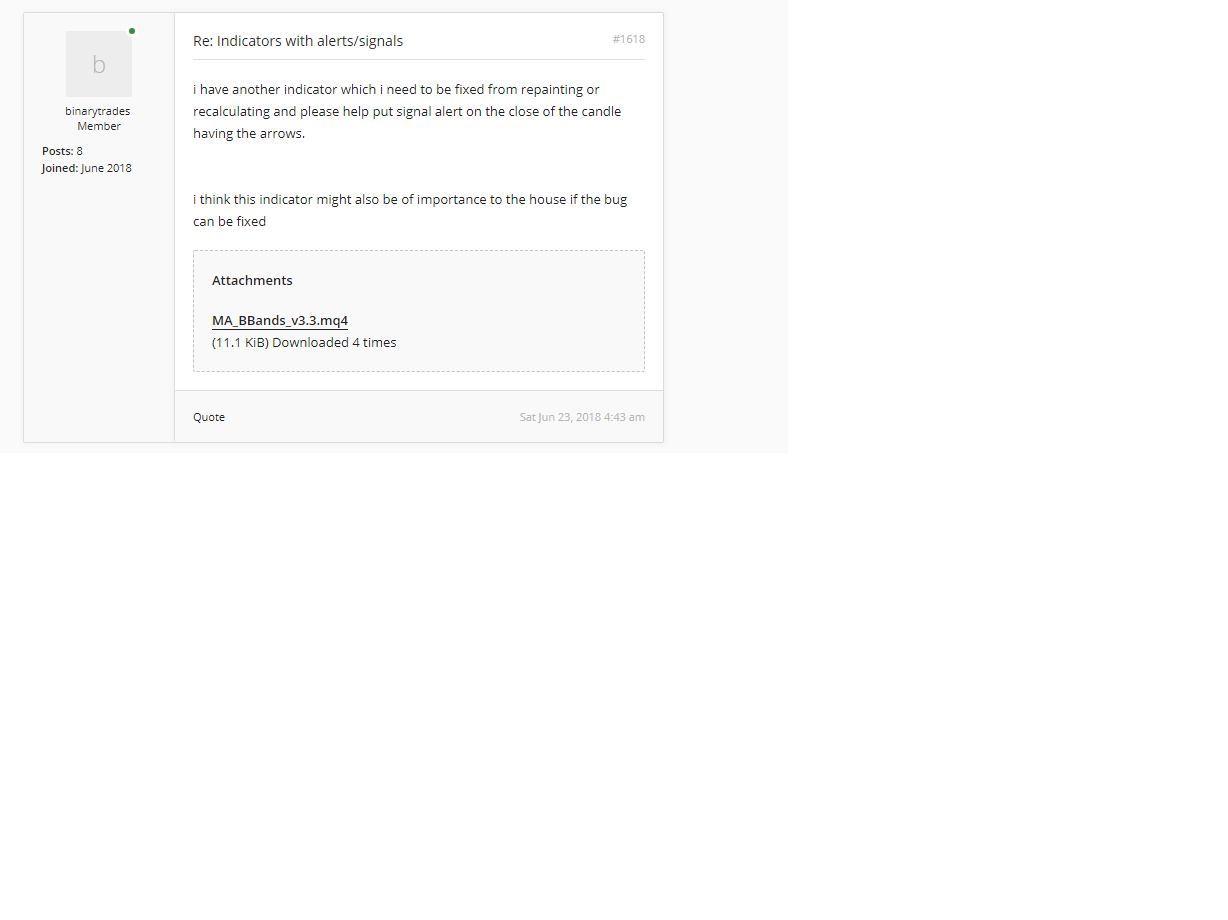Click the Member rank label
Screen dimensions: 1228x920
coord(99,126)
